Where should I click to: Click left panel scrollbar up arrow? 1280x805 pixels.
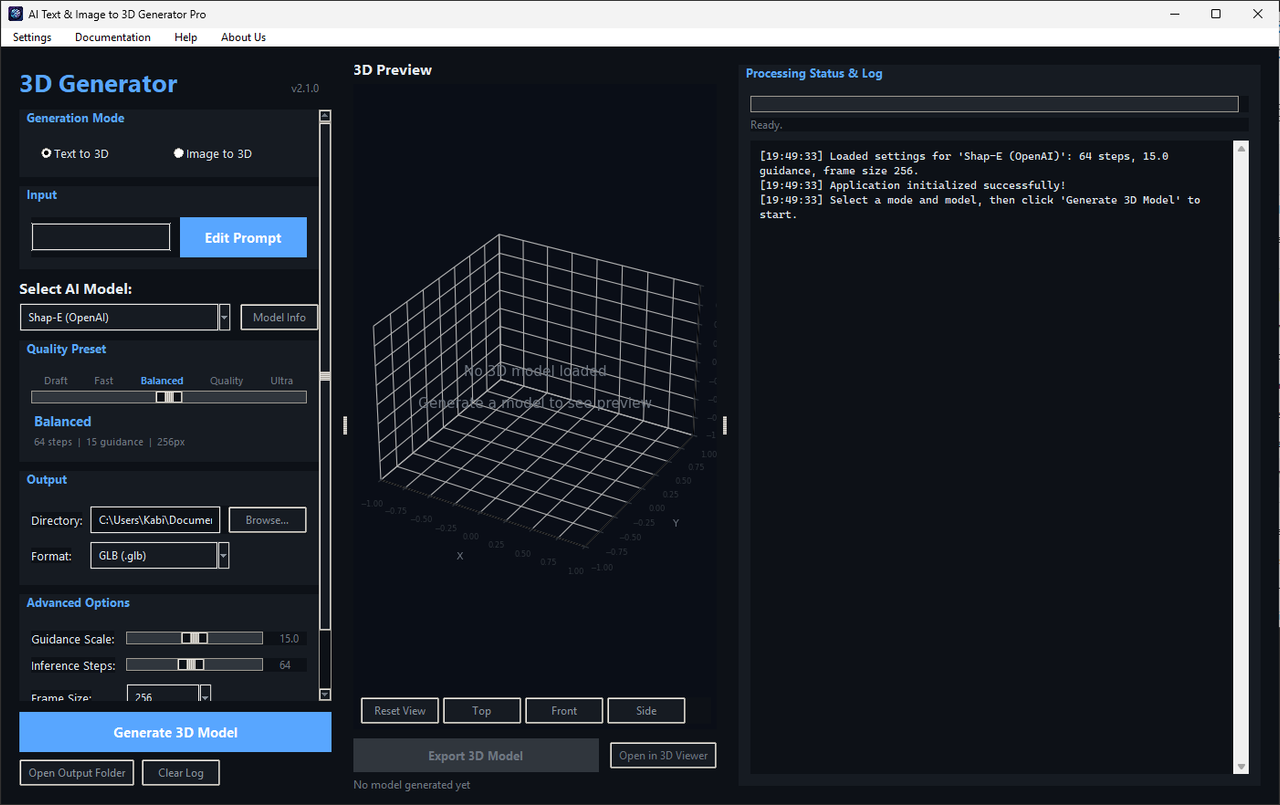(325, 116)
